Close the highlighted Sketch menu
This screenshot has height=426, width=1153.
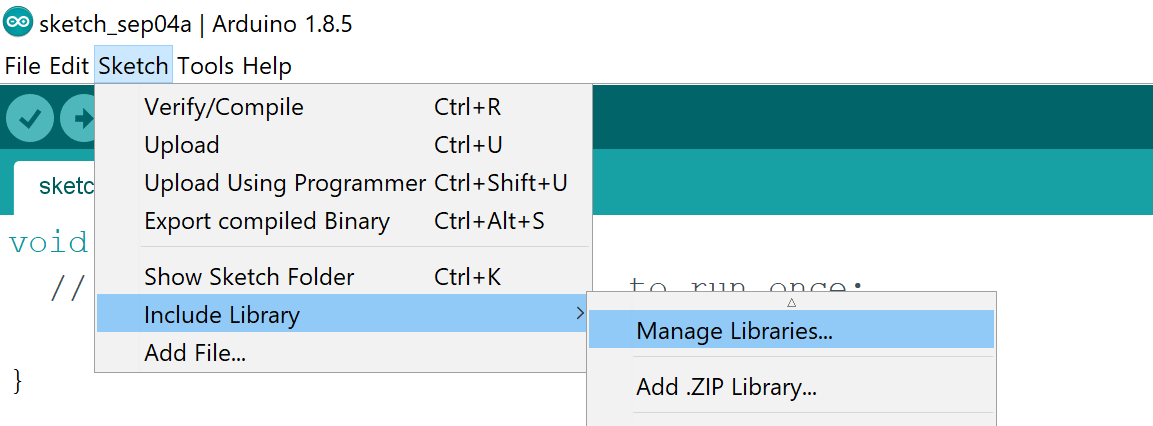pos(133,66)
